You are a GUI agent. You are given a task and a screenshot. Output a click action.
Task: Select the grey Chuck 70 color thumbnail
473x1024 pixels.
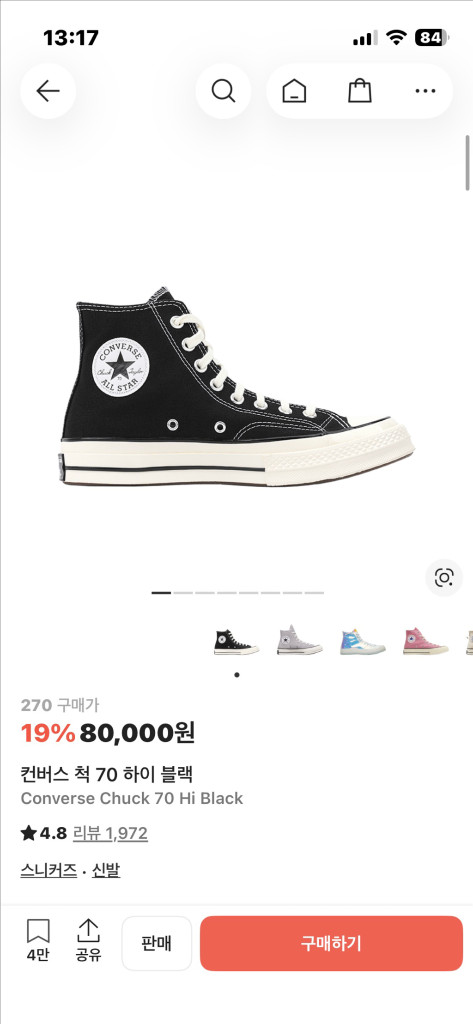tap(299, 641)
